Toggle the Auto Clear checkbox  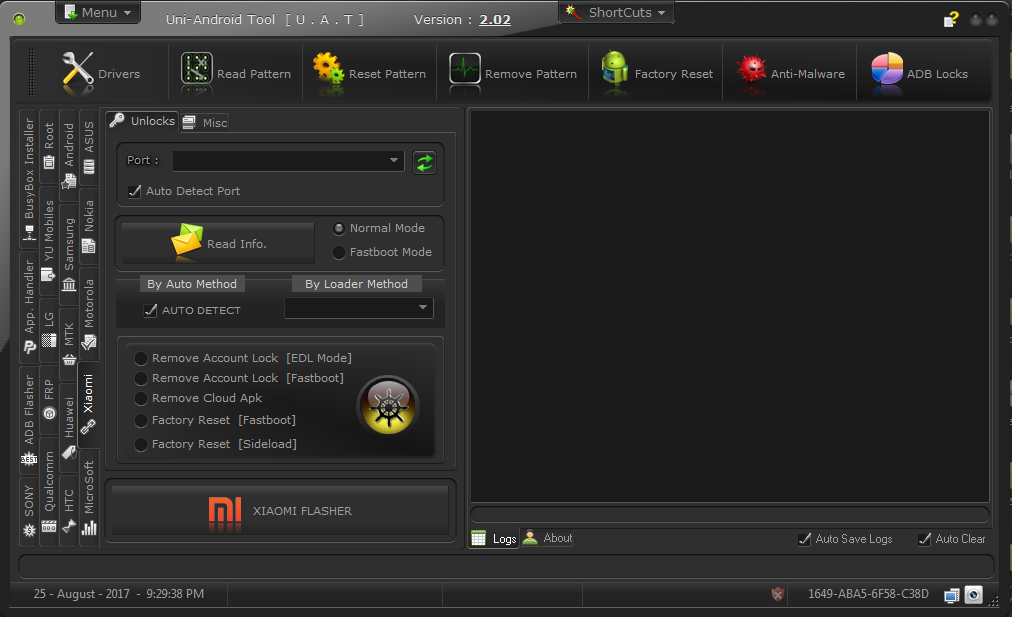pos(924,539)
